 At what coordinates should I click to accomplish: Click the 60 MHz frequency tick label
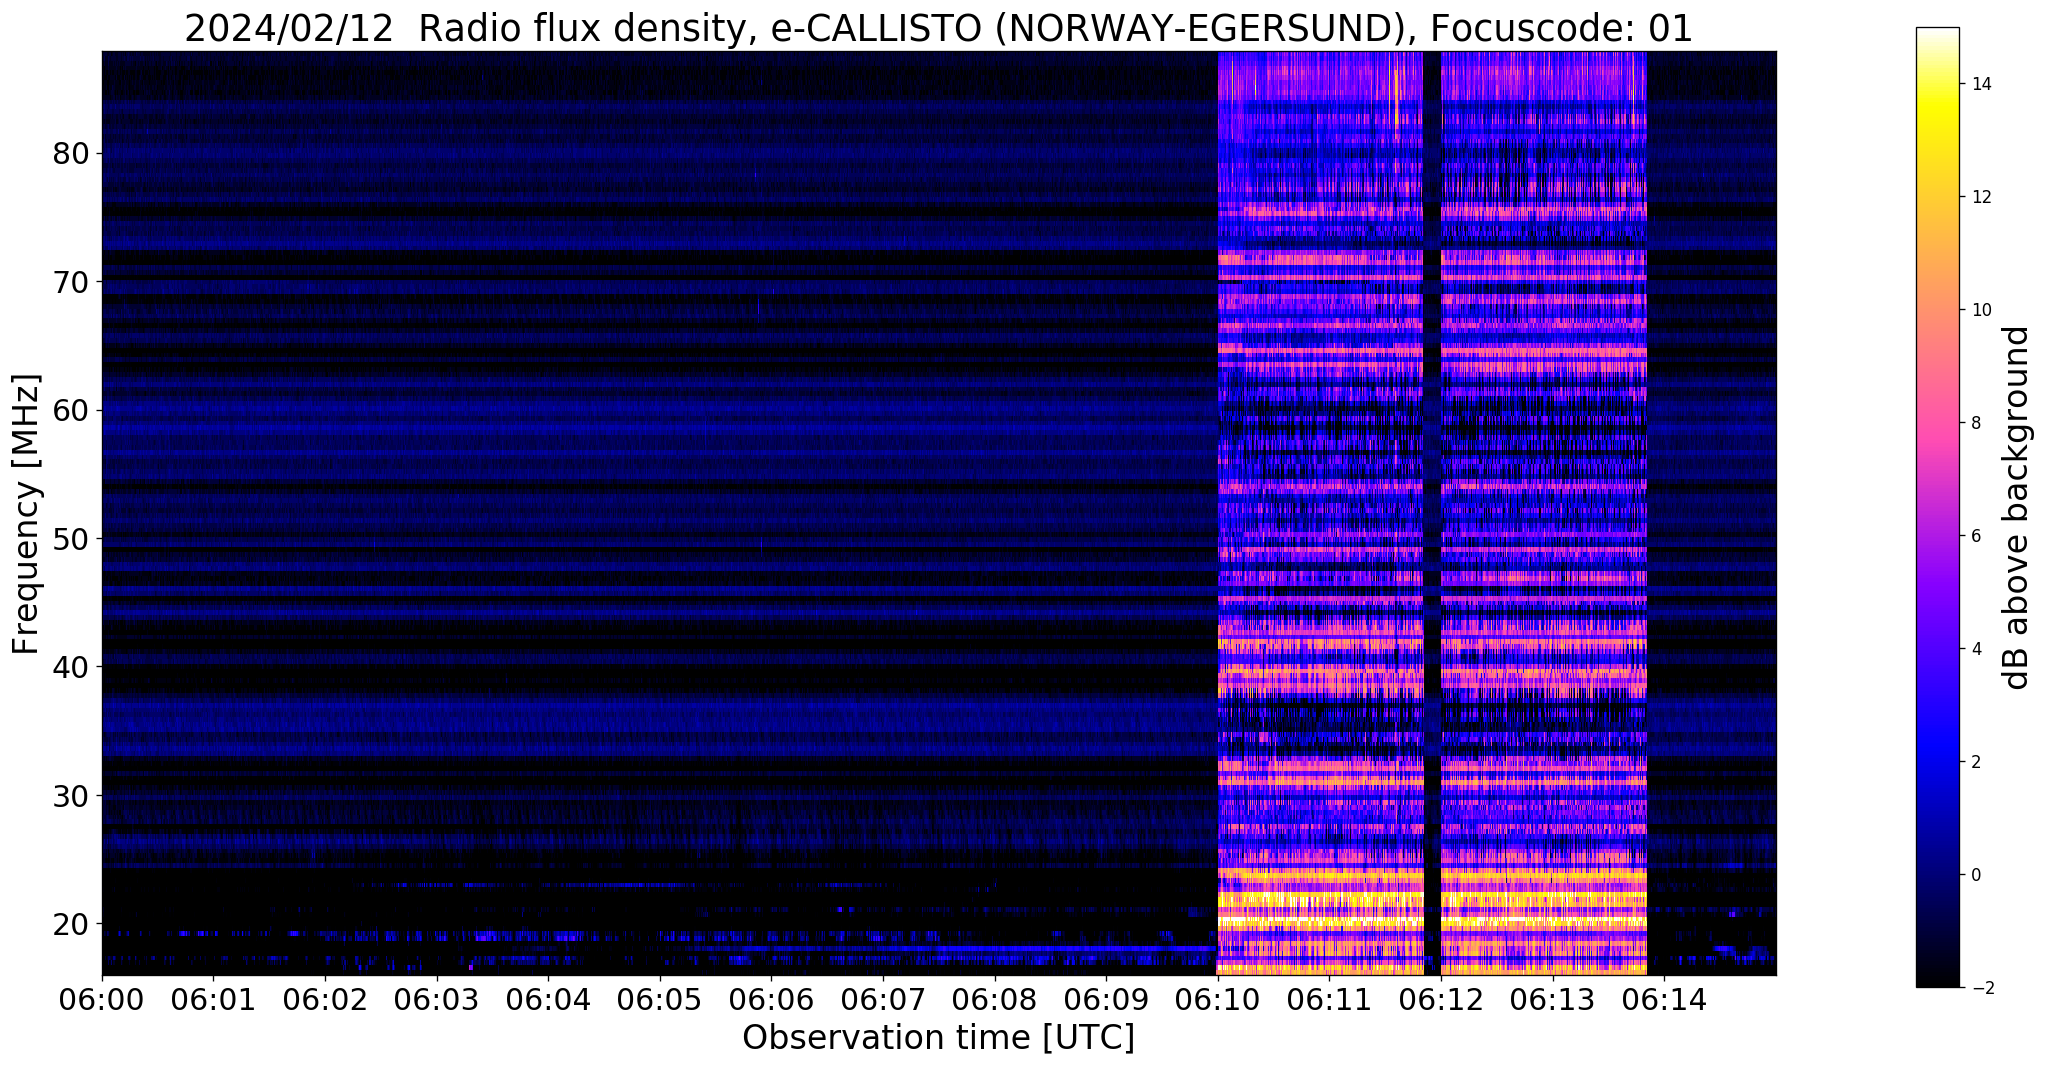(70, 410)
